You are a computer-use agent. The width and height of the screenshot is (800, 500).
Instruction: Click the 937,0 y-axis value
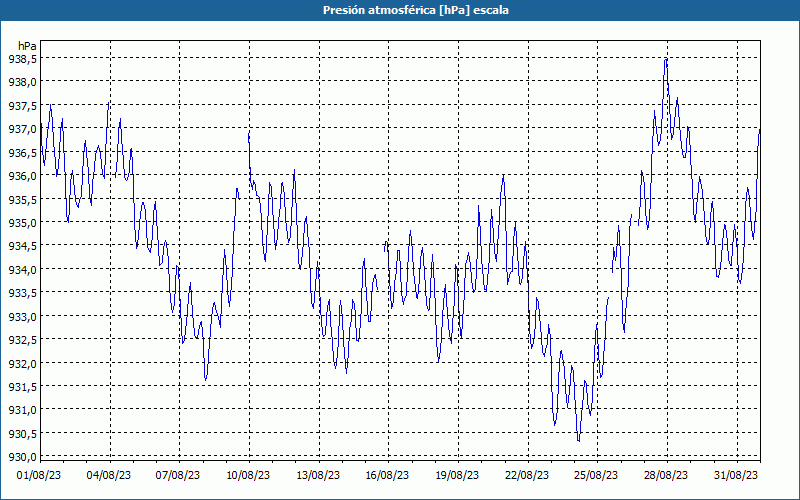(x=23, y=129)
